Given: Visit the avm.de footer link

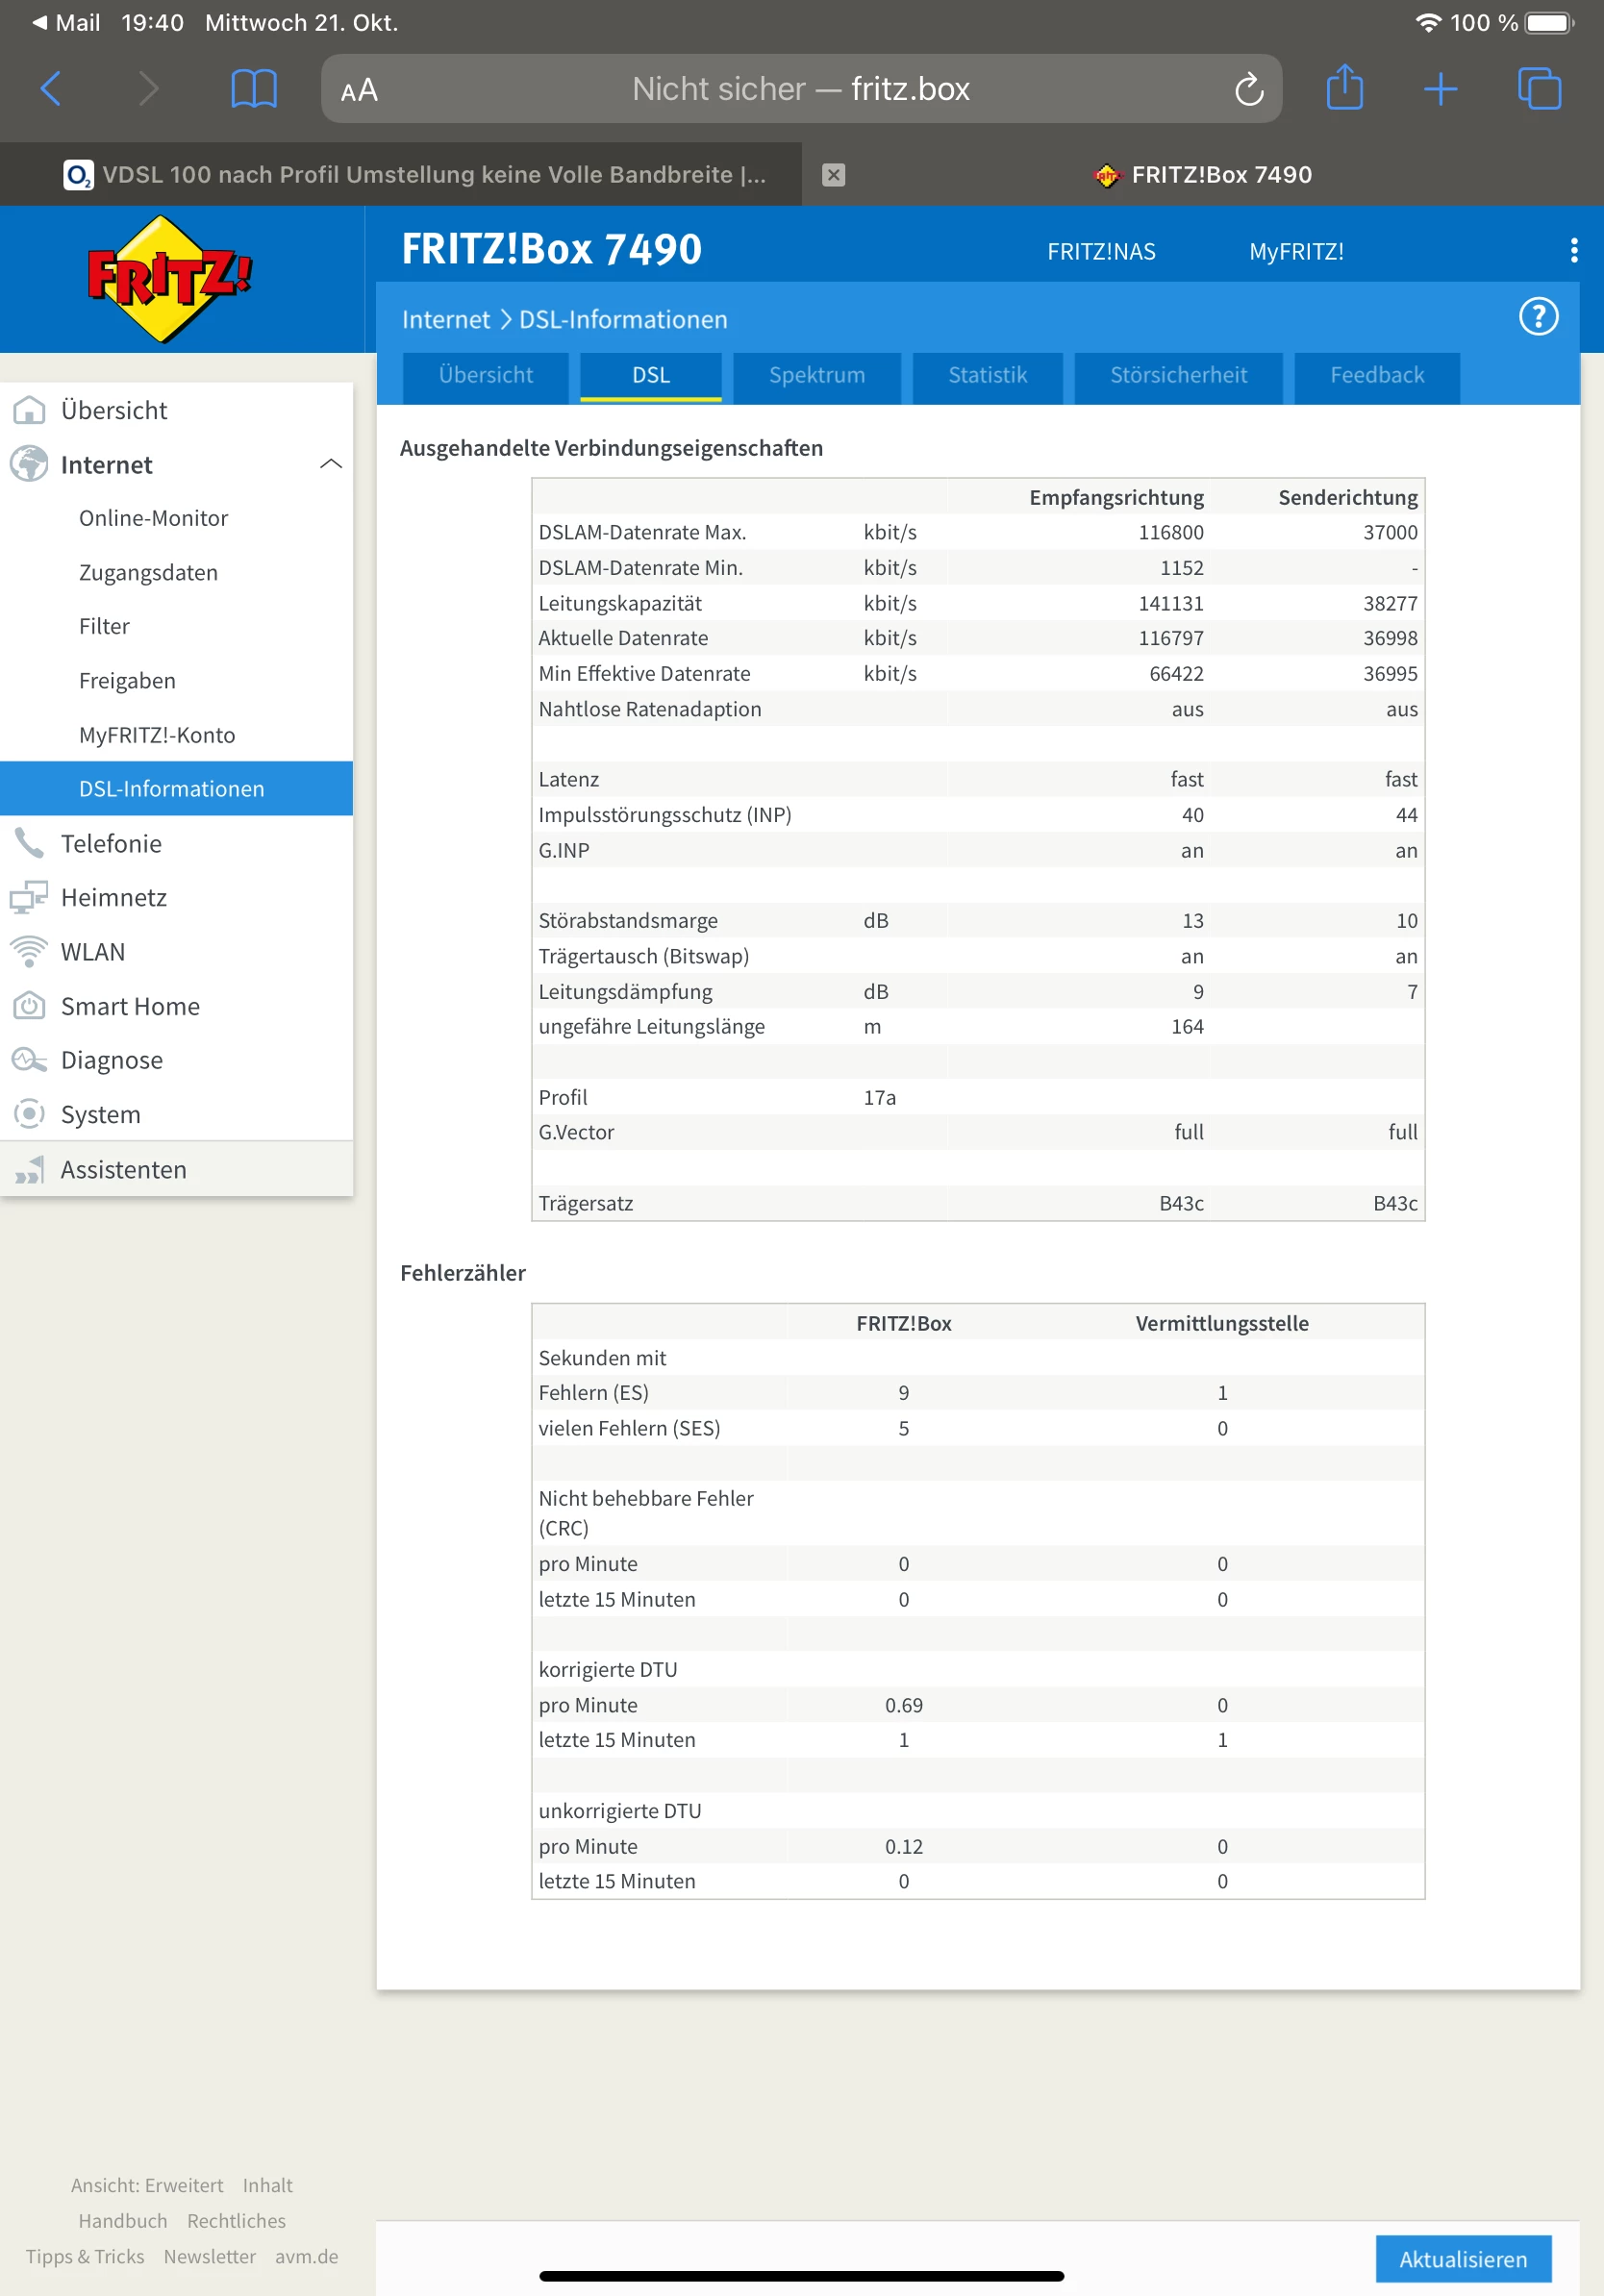Looking at the screenshot, I should pos(307,2257).
